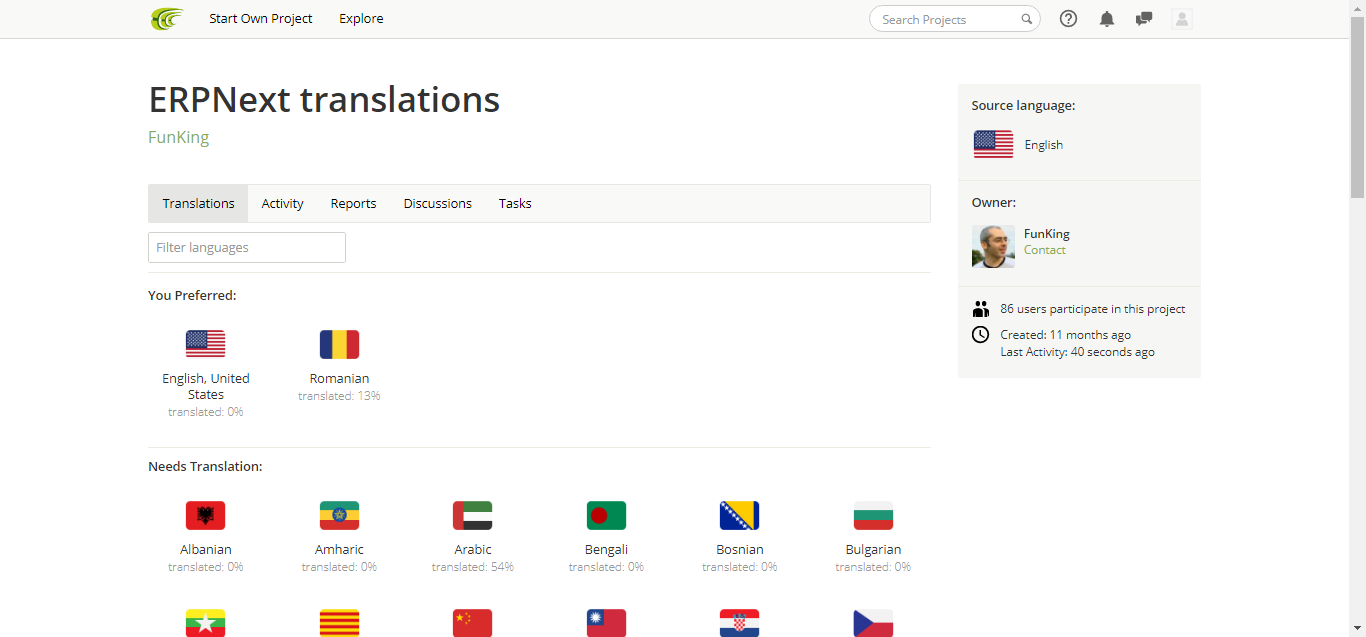The height and width of the screenshot is (637, 1366).
Task: Click the Contact owner link
Action: 1045,250
